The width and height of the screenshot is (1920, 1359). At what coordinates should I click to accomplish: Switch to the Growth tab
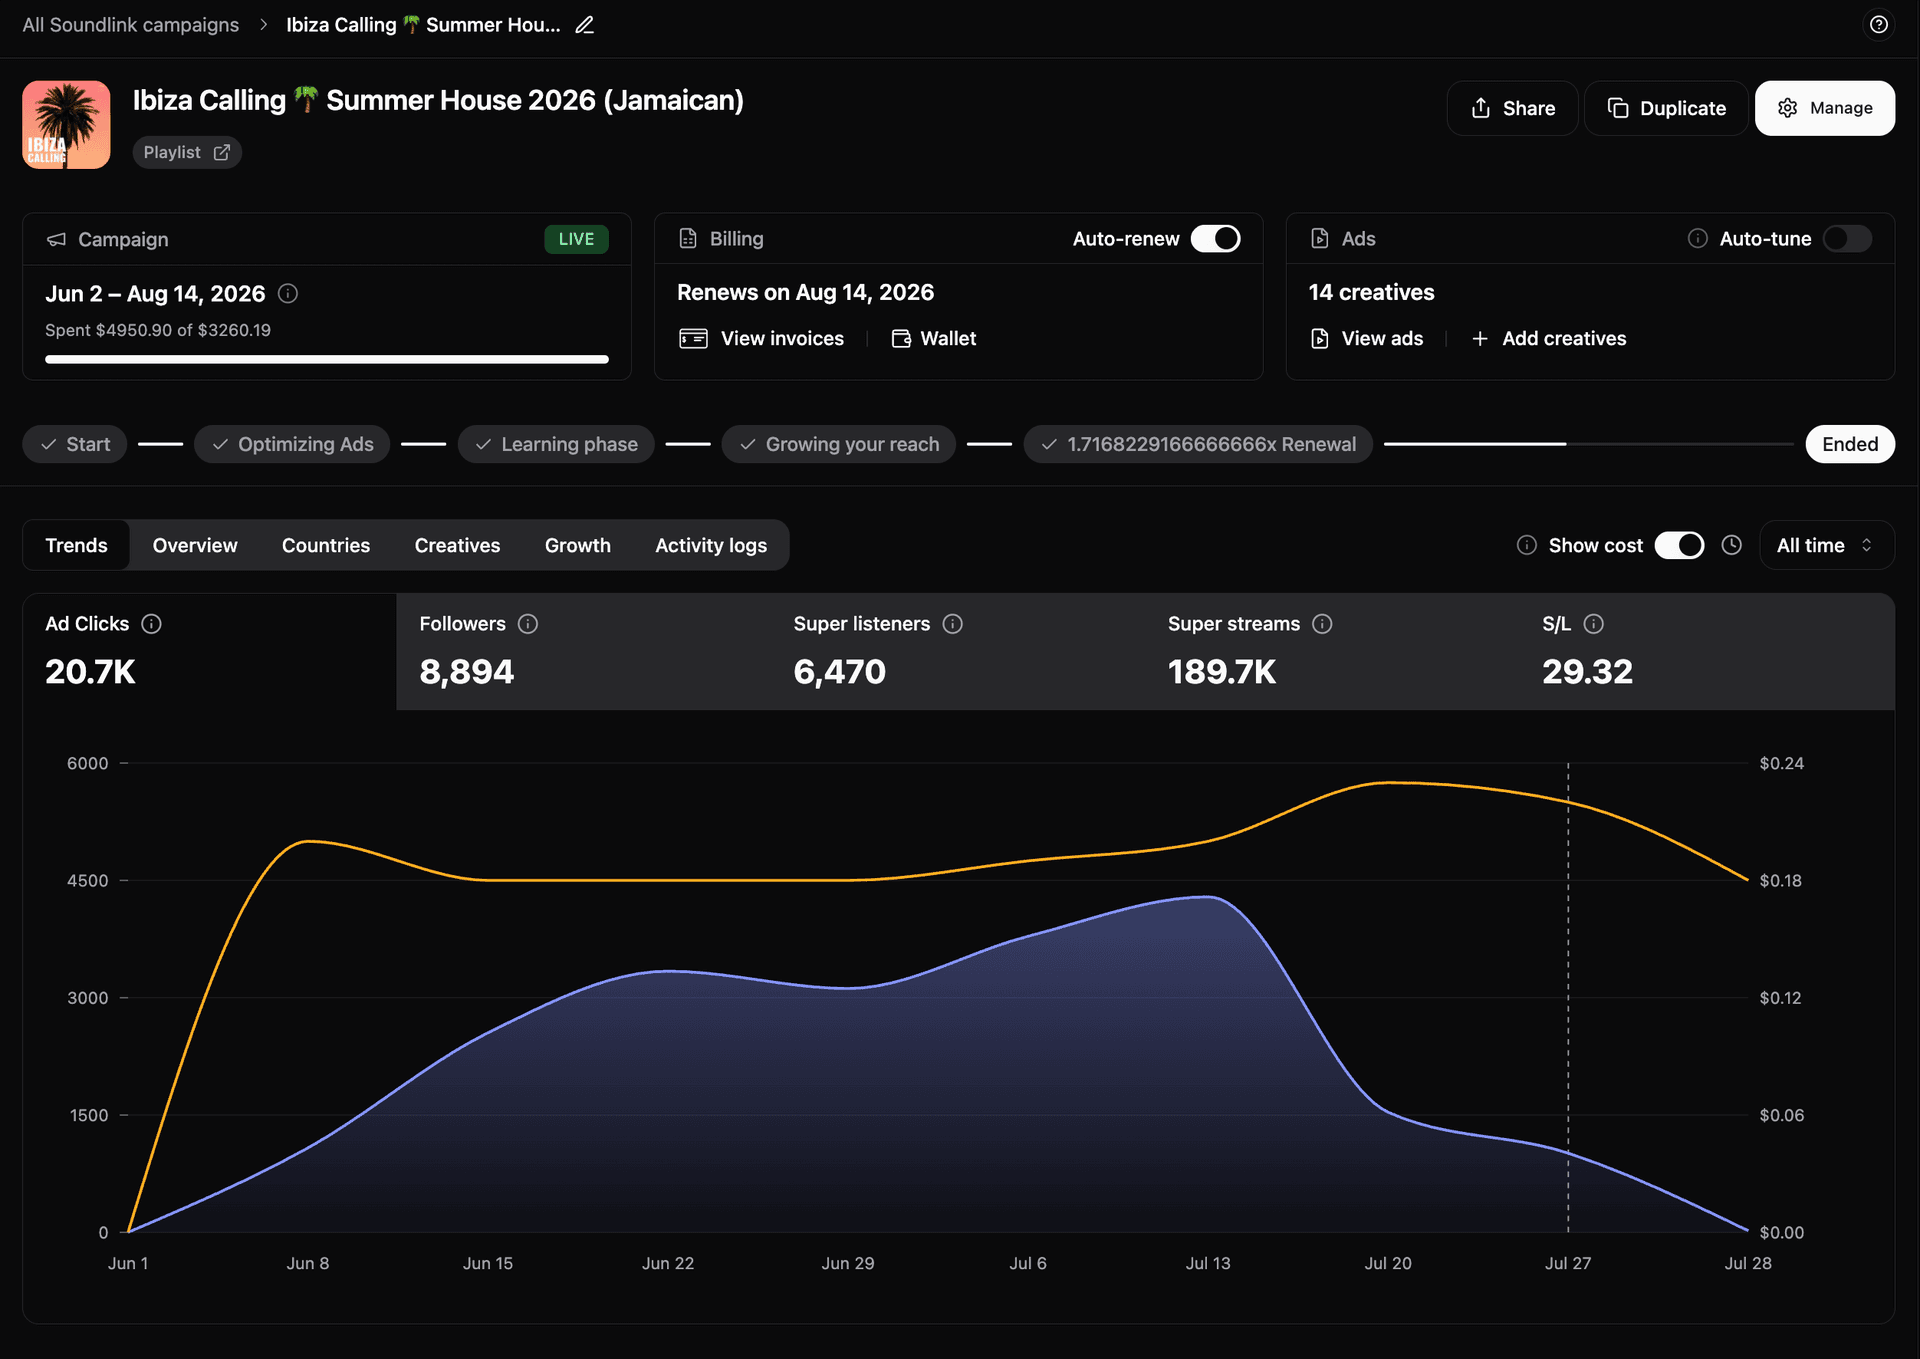(578, 545)
